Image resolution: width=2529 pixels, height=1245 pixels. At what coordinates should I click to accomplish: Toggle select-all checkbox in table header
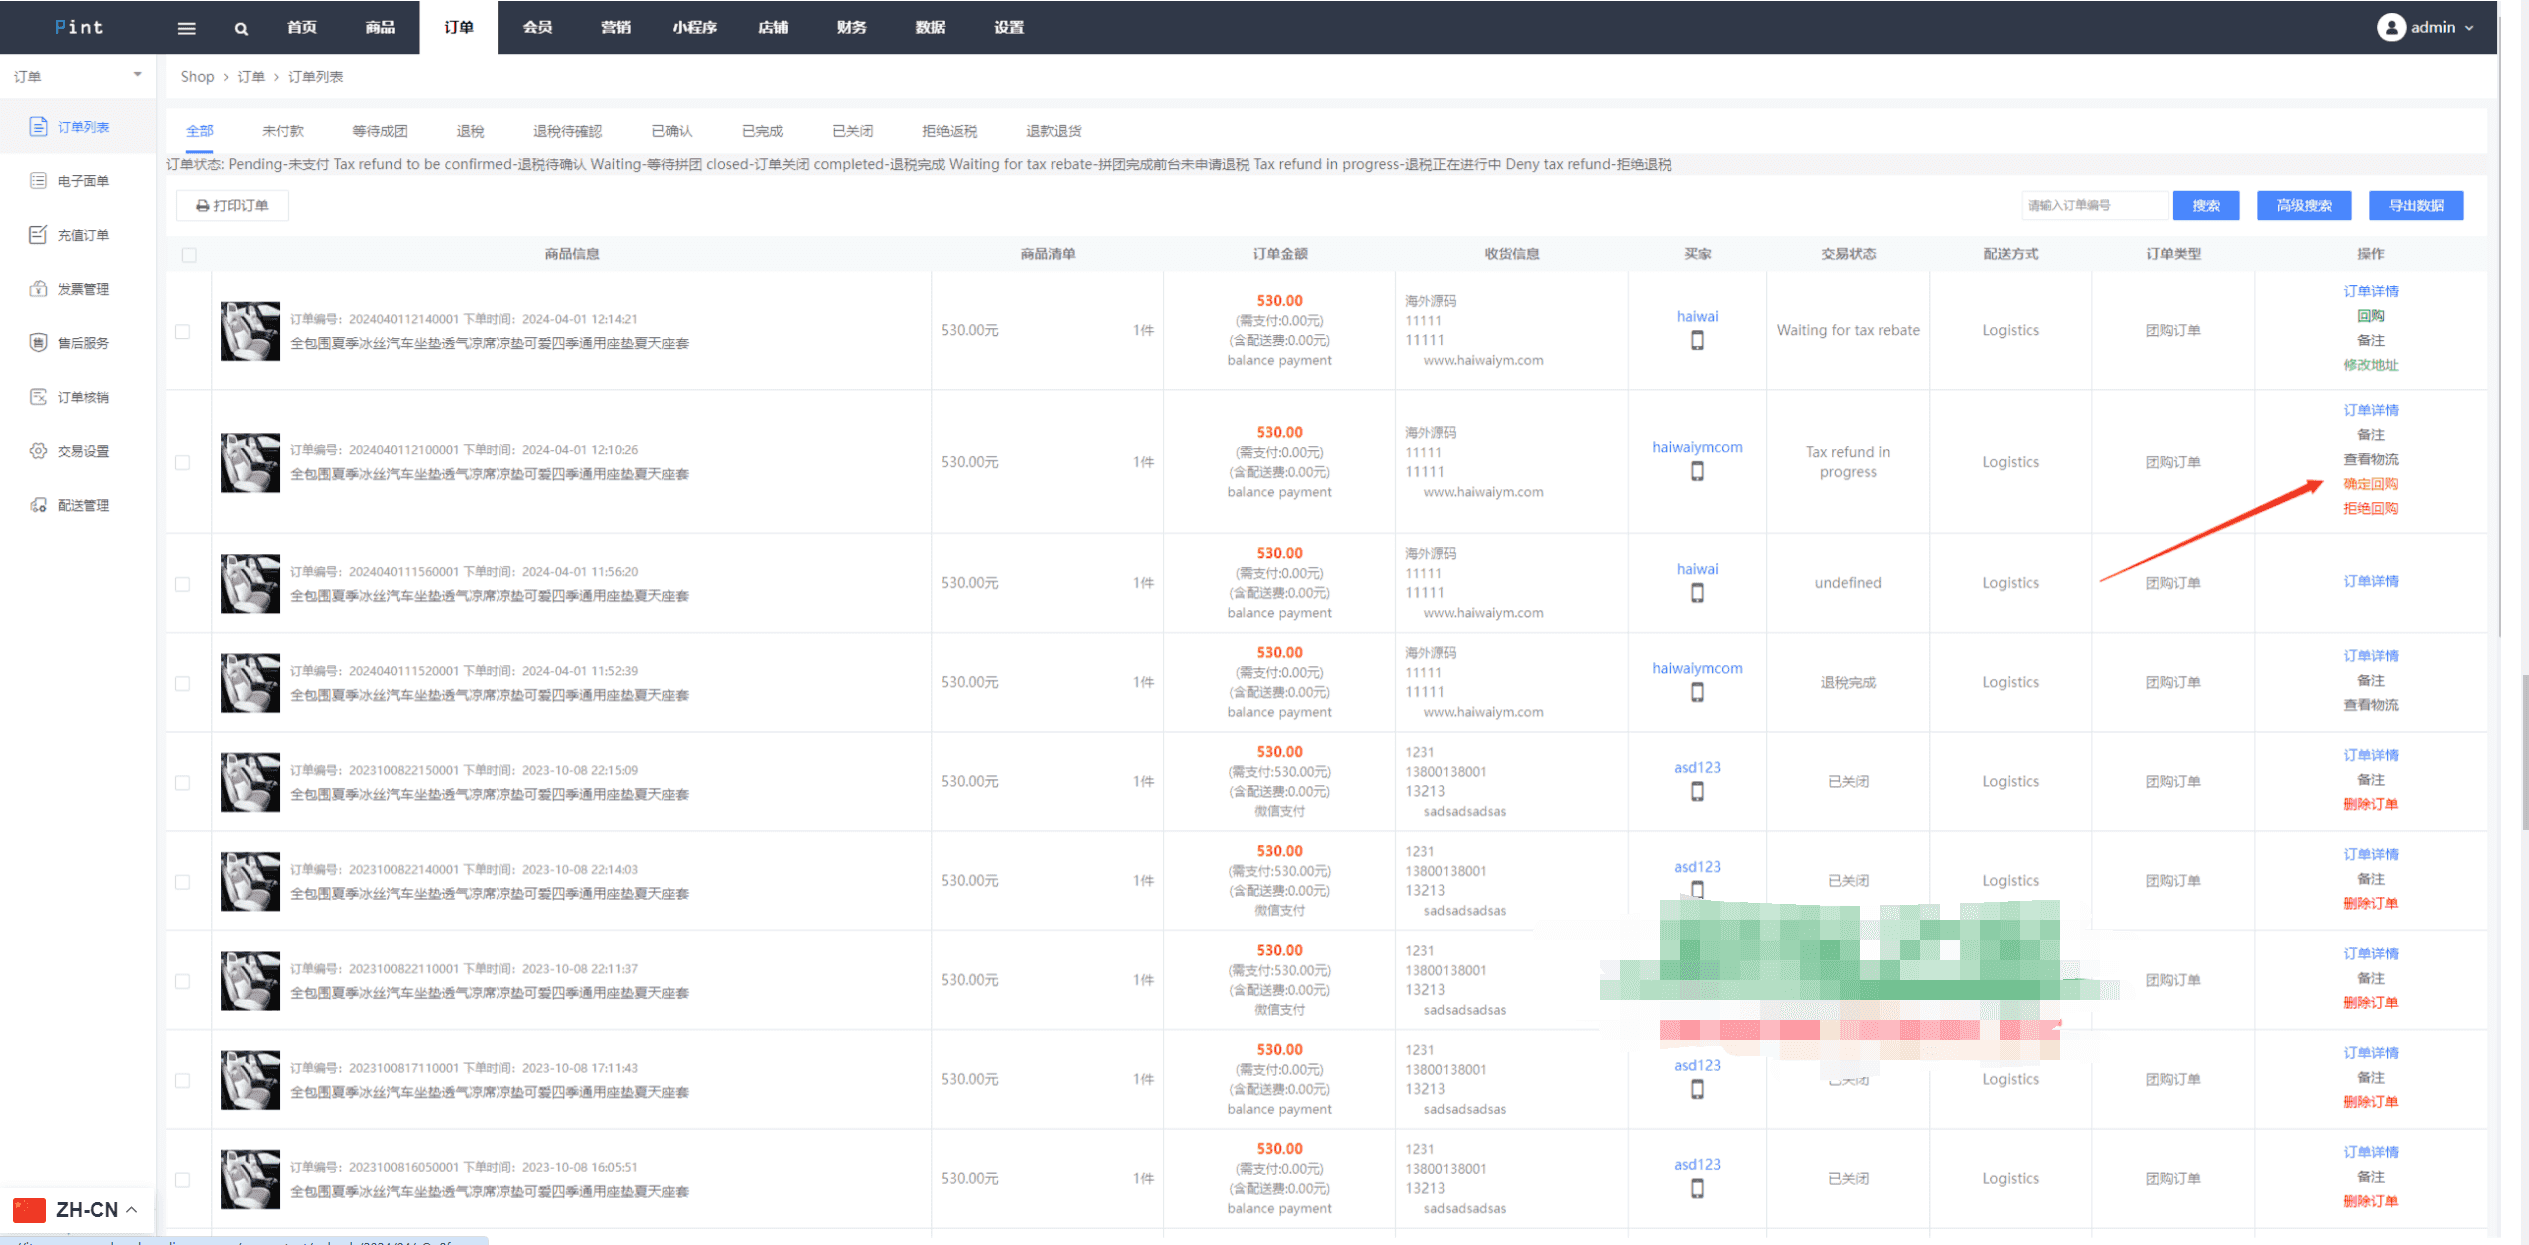point(189,255)
